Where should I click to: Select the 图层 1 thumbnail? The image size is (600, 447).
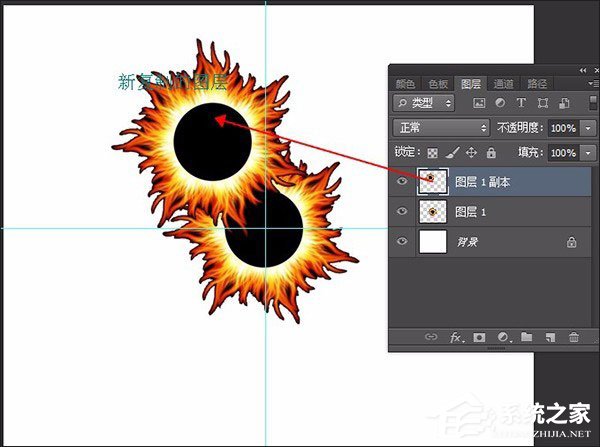pos(433,211)
